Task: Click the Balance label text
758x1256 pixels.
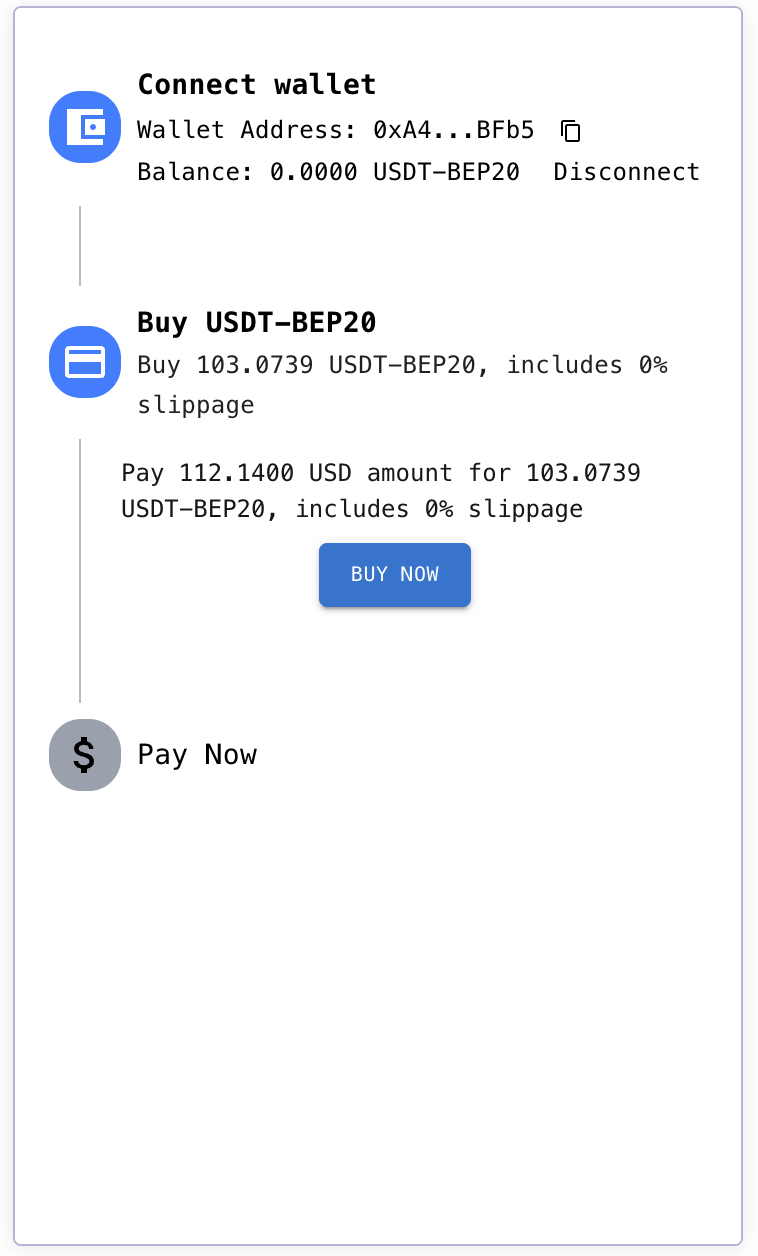Action: pyautogui.click(x=196, y=172)
